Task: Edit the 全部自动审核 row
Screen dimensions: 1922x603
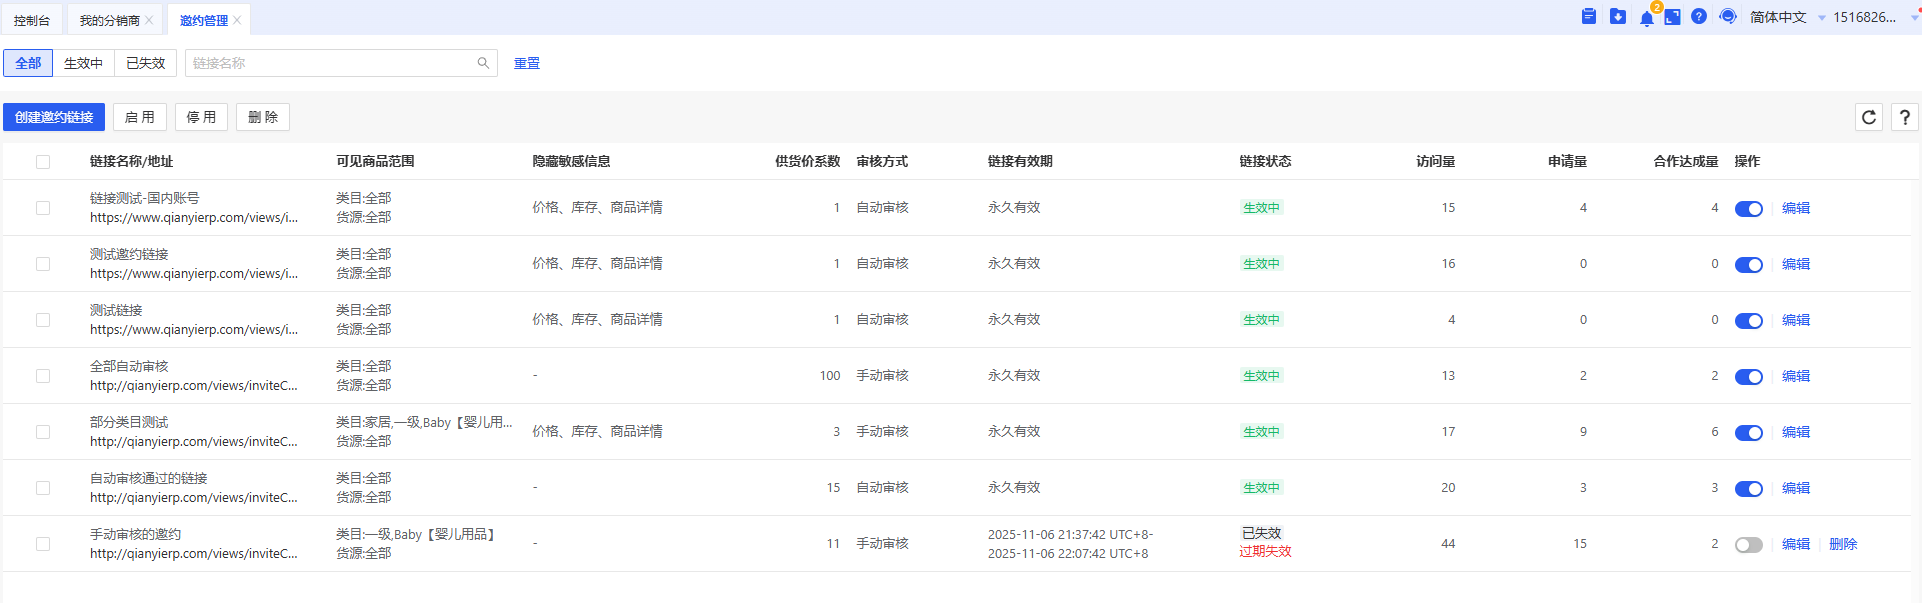Action: point(1796,376)
